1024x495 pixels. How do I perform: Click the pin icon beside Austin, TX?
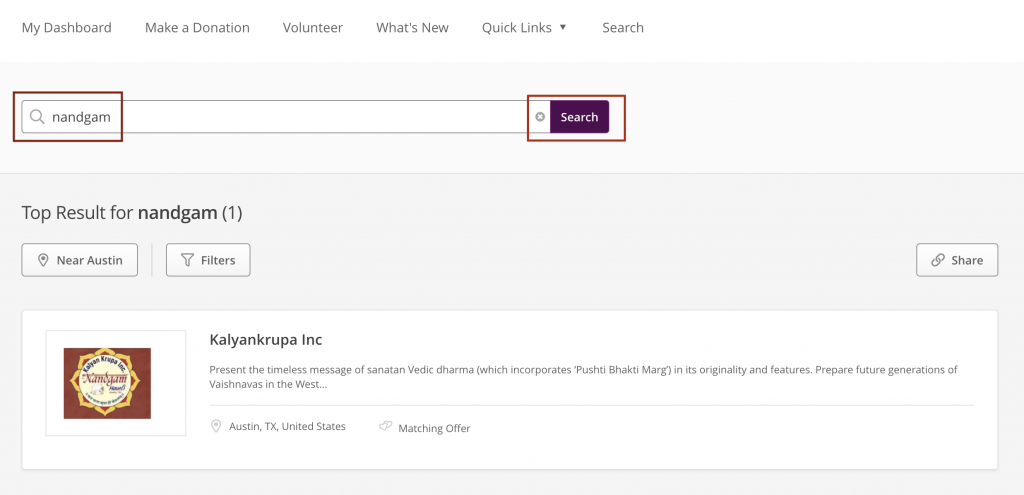click(x=216, y=427)
